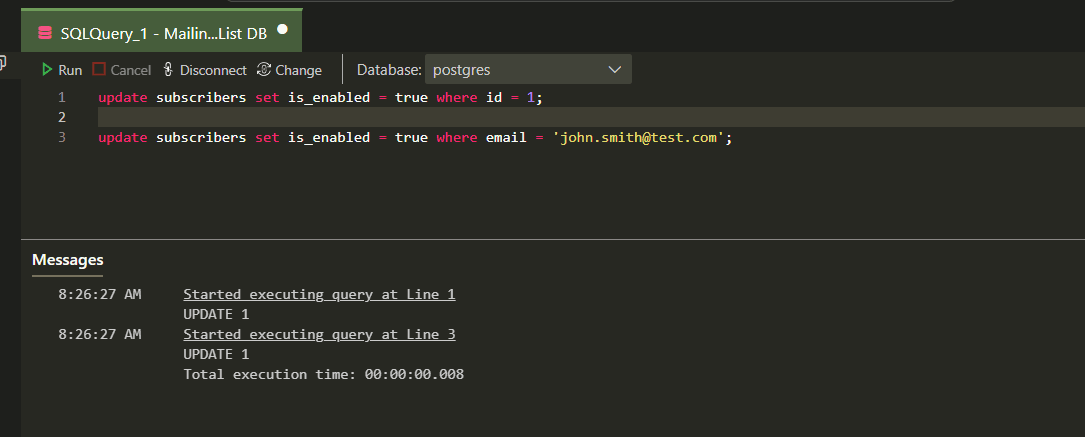Click the first 8:26:27 AM timestamp

click(x=100, y=294)
